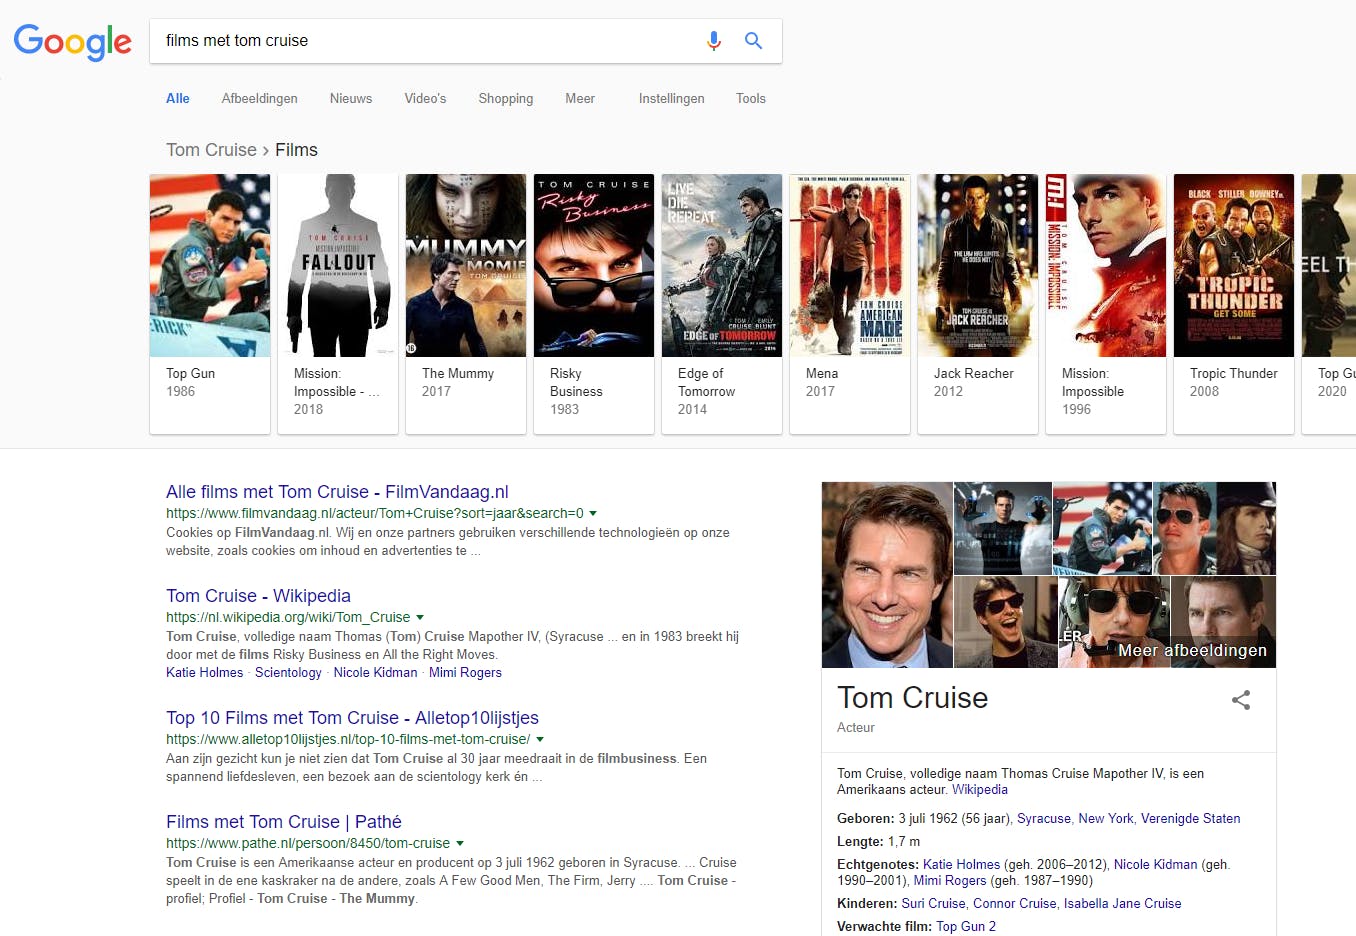Share the Tom Cruise knowledge panel

[1241, 700]
